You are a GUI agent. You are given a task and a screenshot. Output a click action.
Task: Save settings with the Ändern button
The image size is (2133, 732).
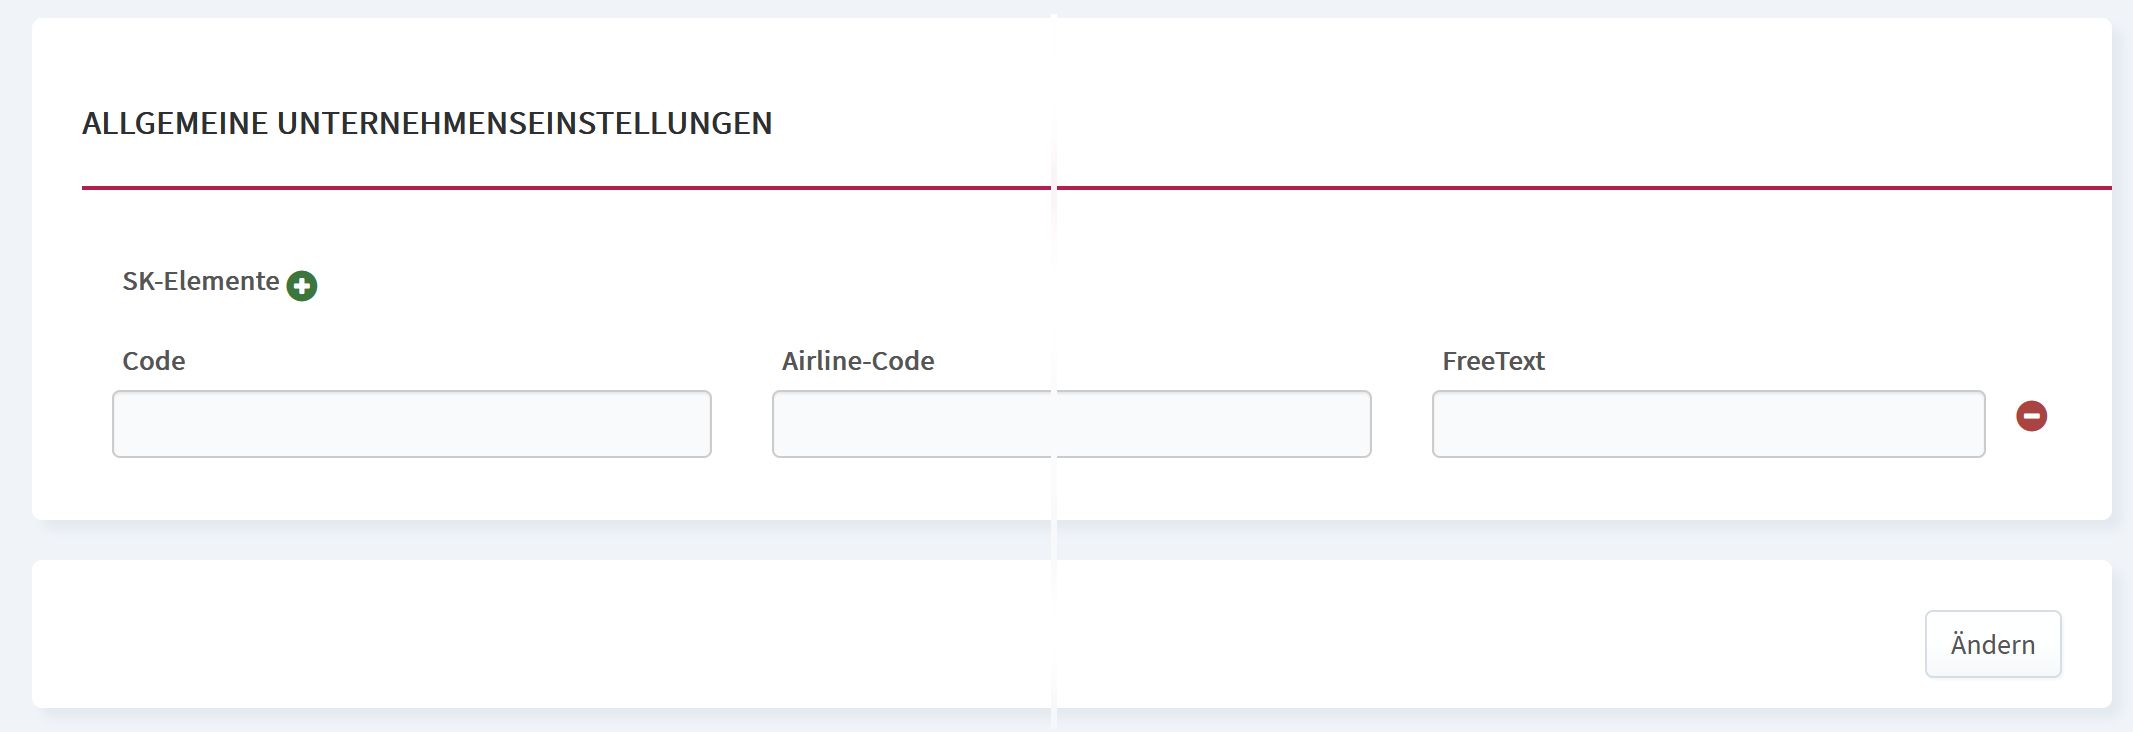pos(1993,644)
